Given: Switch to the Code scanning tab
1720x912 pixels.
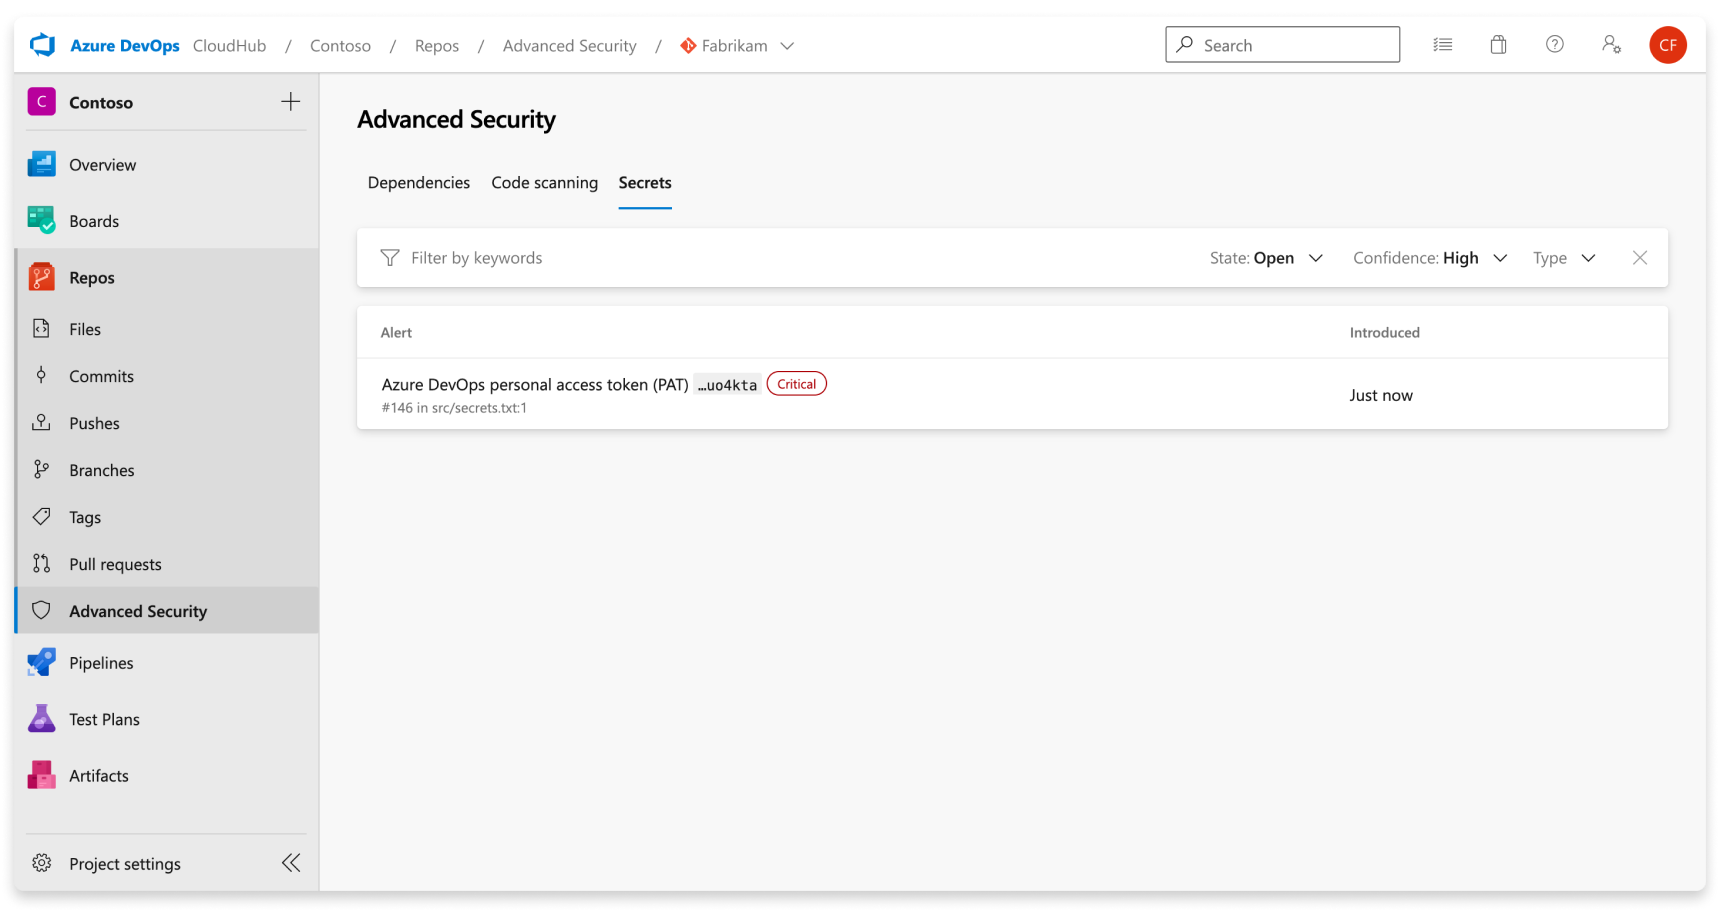Looking at the screenshot, I should point(544,182).
